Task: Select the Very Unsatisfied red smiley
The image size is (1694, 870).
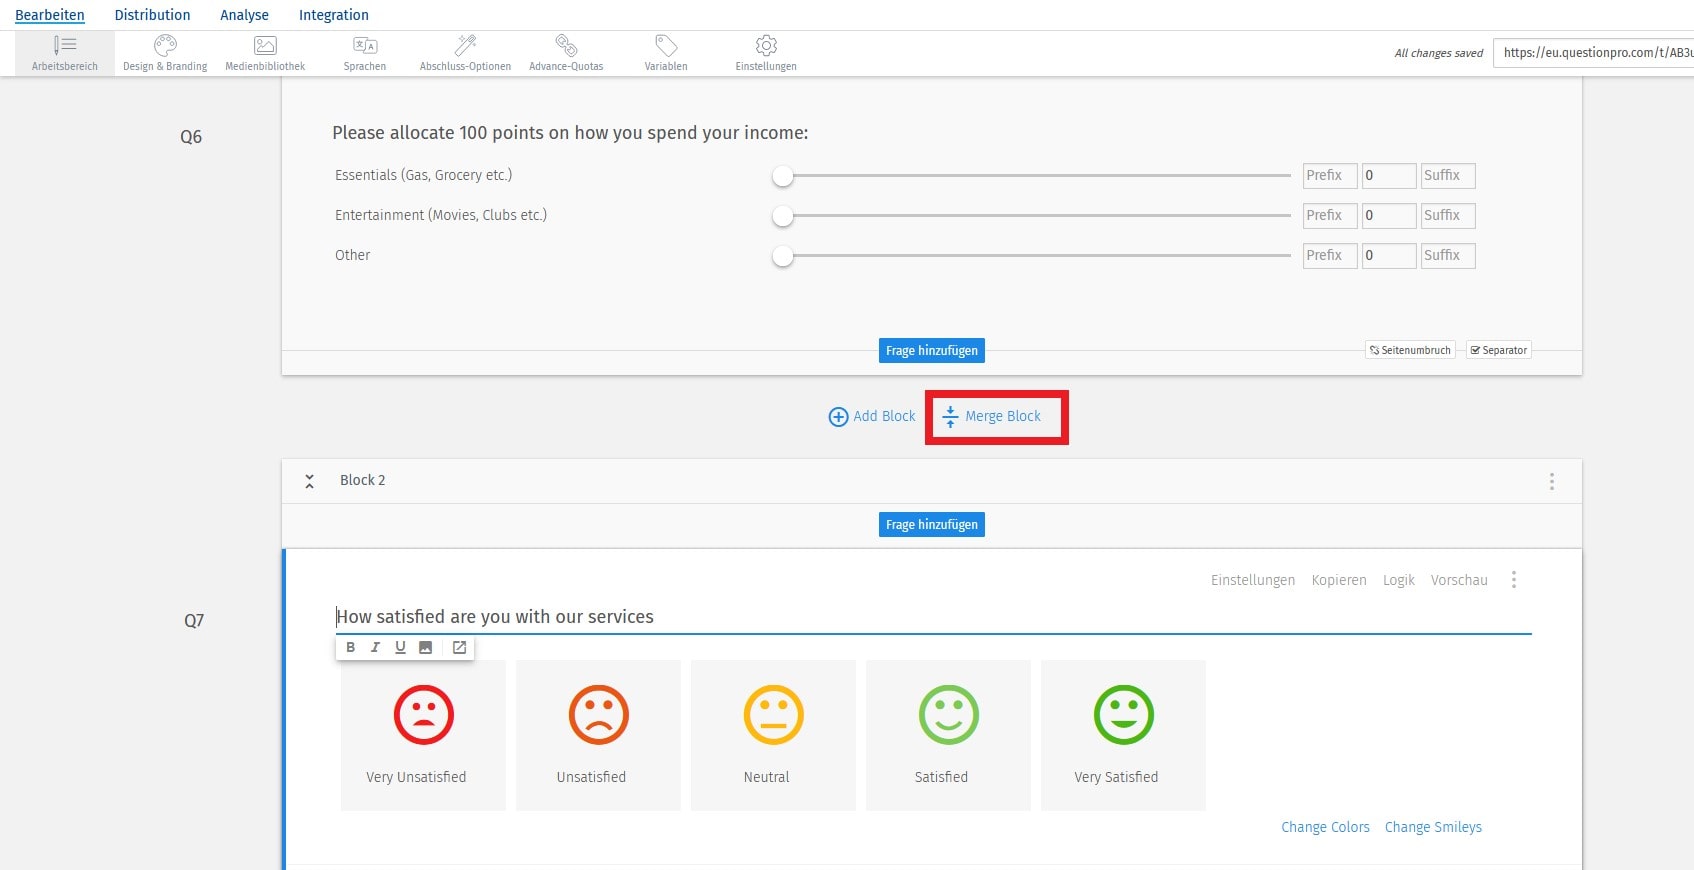Action: click(x=423, y=715)
